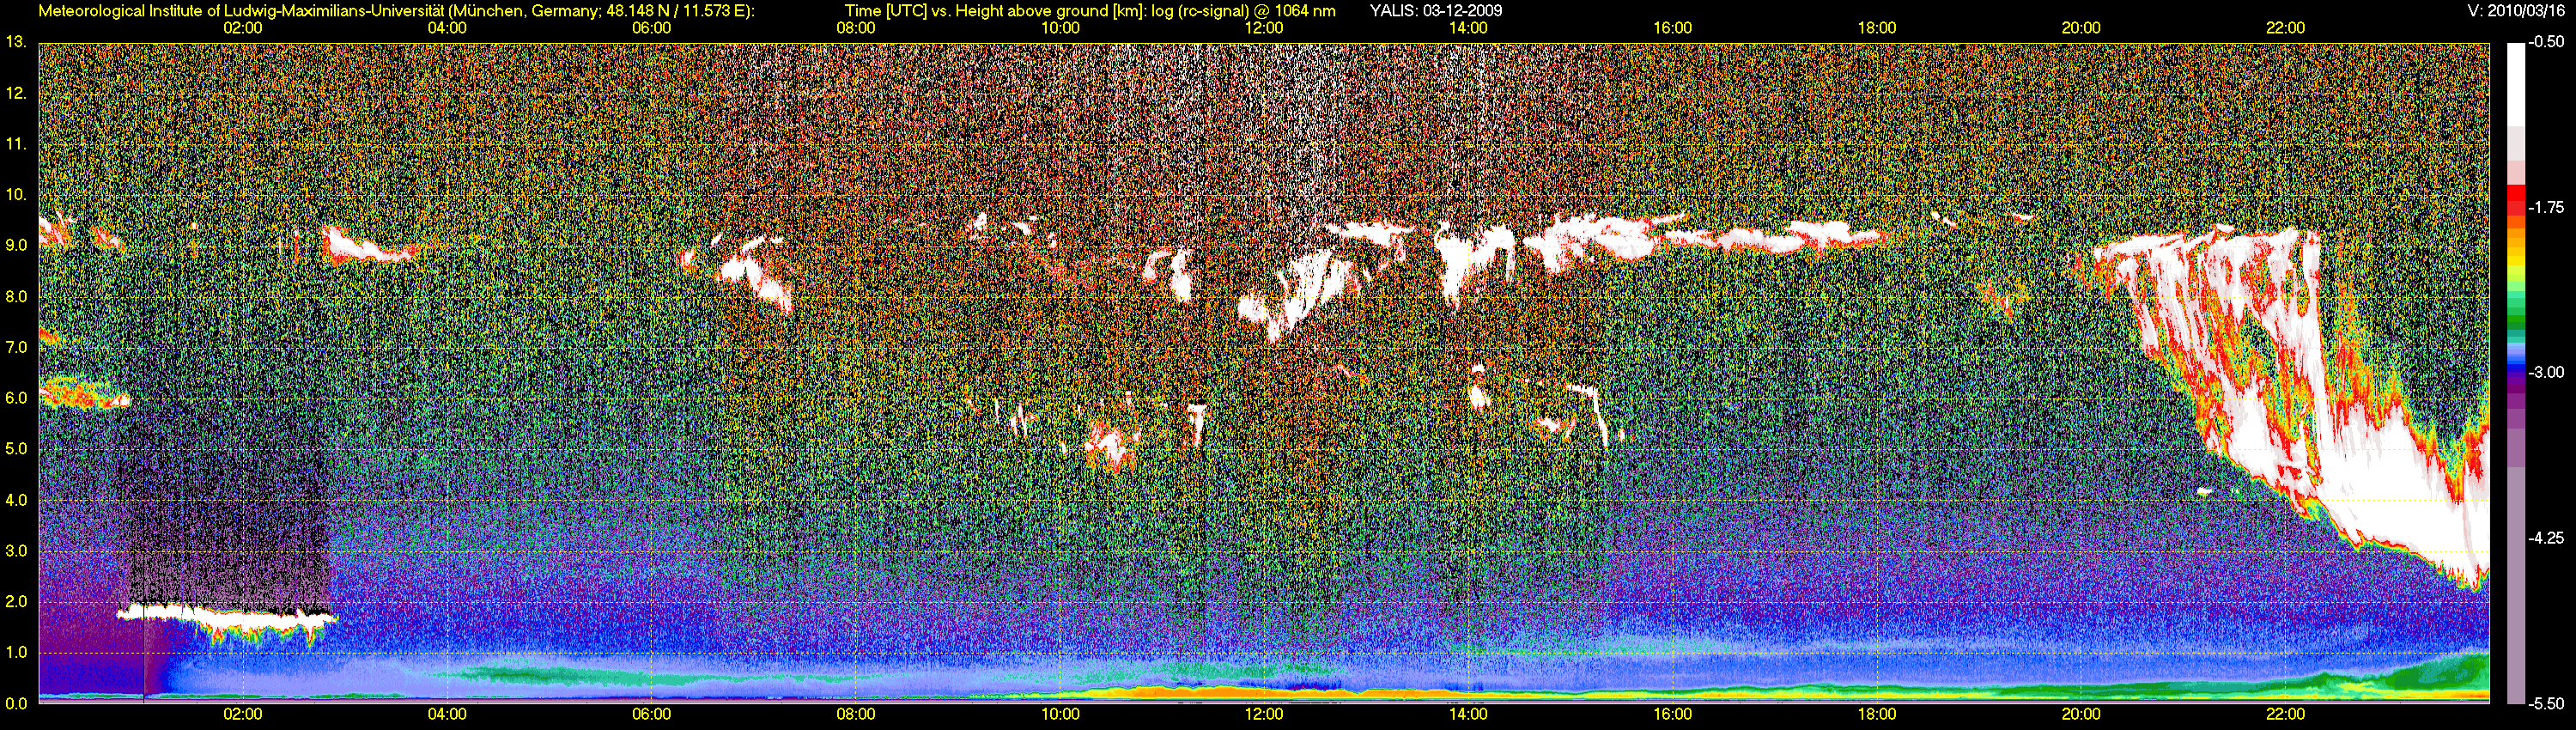
Task: Pick the 2.0 height axis label
Action: [x=16, y=602]
